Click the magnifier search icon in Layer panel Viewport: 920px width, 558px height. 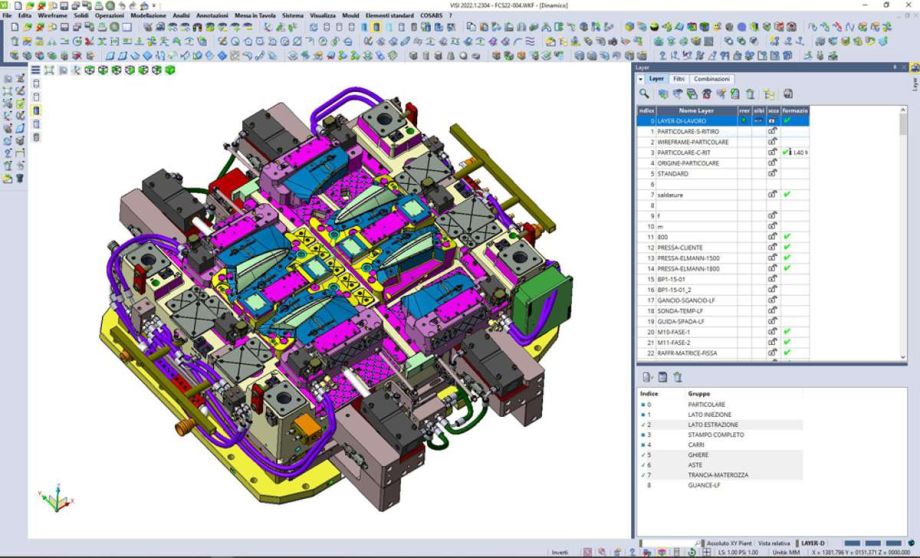(644, 93)
